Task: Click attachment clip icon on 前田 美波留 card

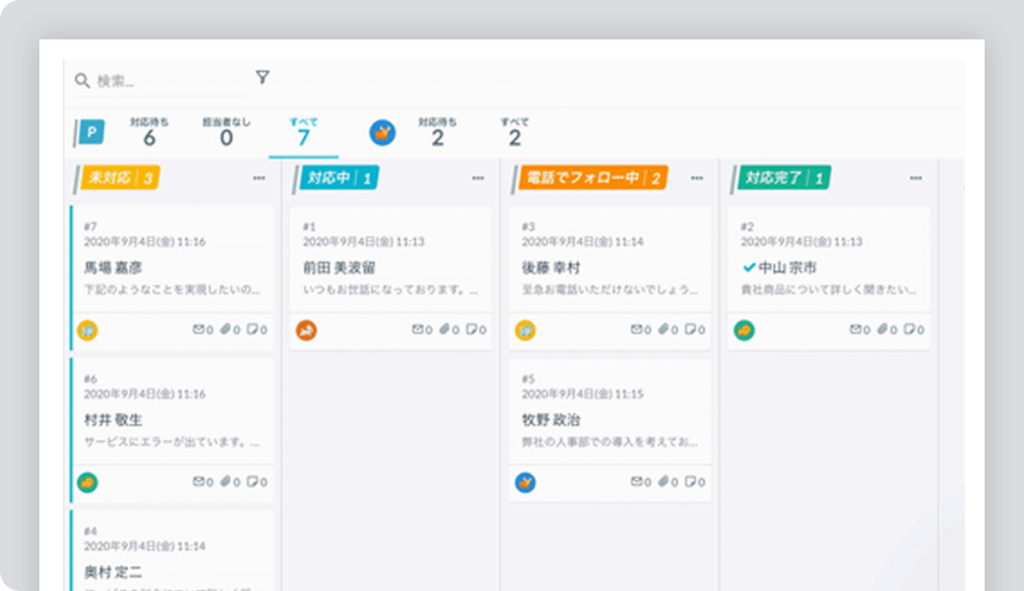Action: [443, 330]
